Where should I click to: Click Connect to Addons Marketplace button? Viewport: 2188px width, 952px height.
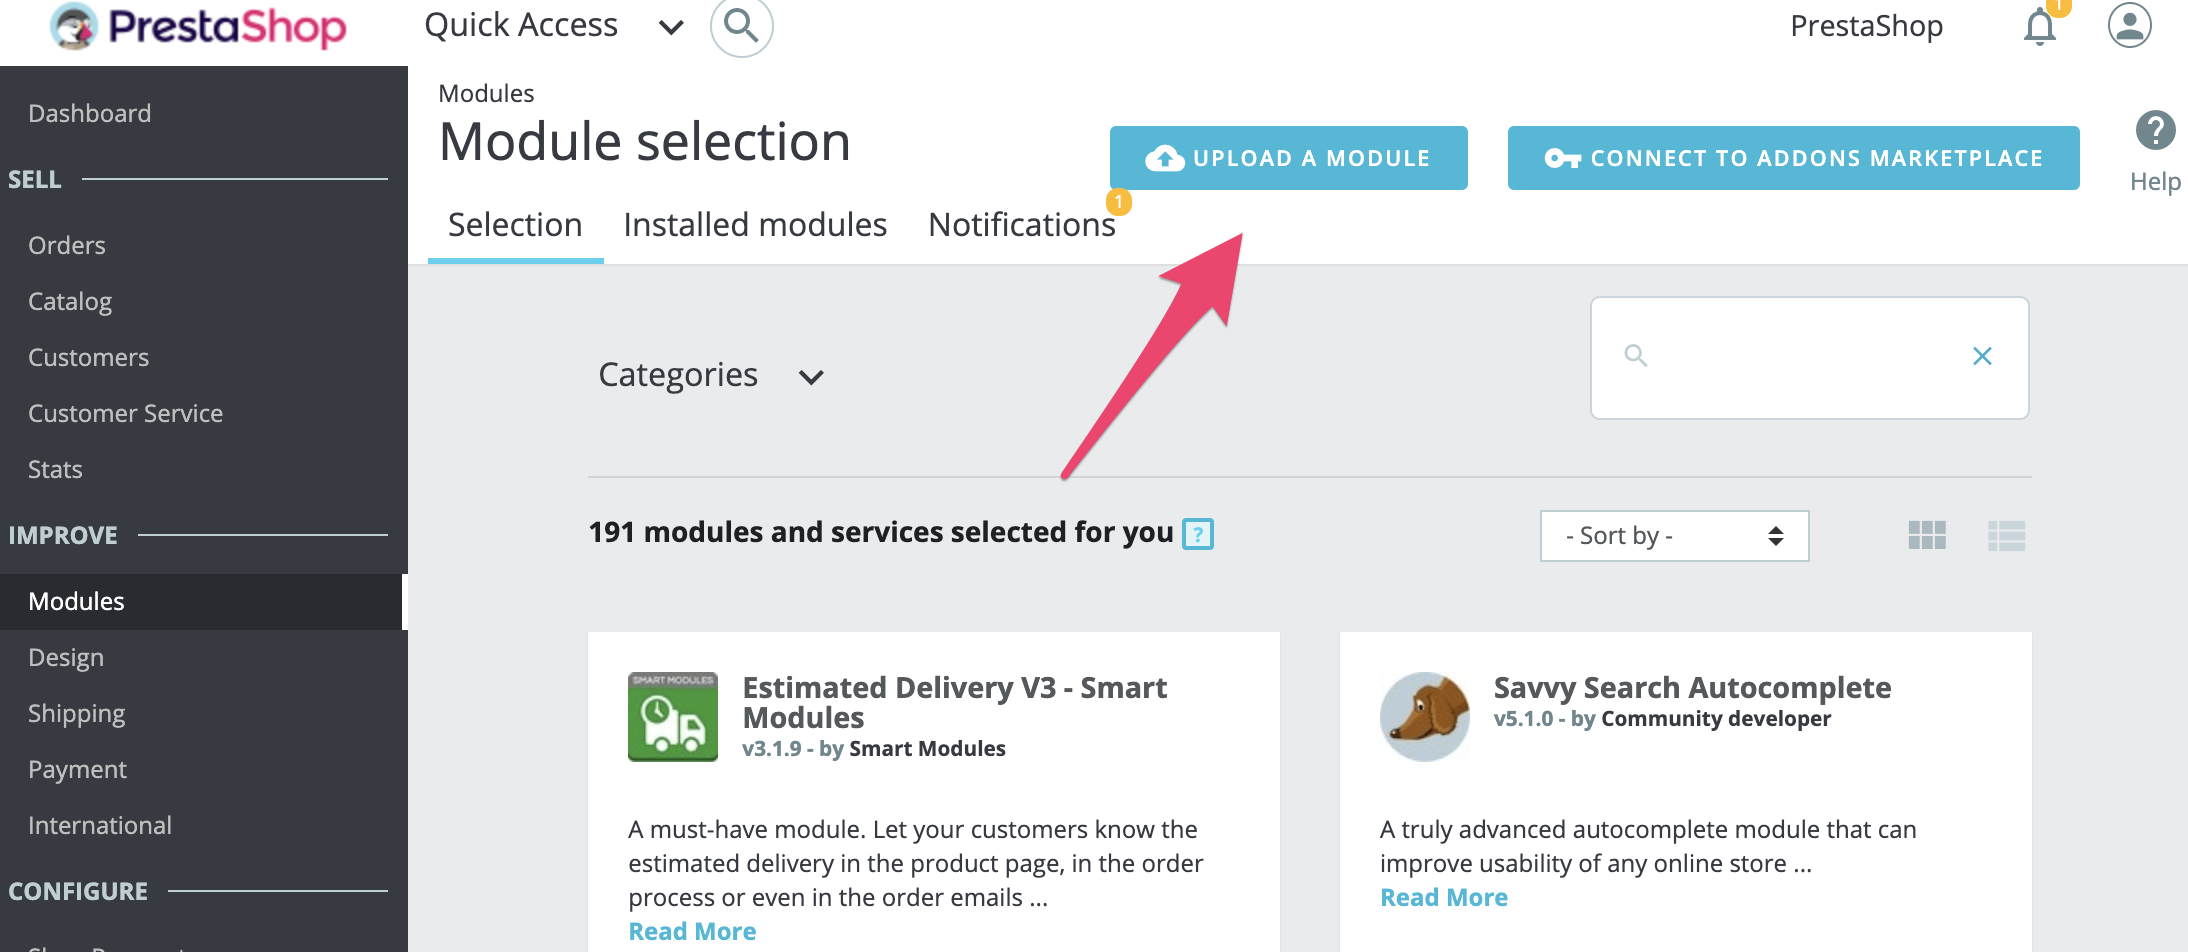click(1793, 158)
